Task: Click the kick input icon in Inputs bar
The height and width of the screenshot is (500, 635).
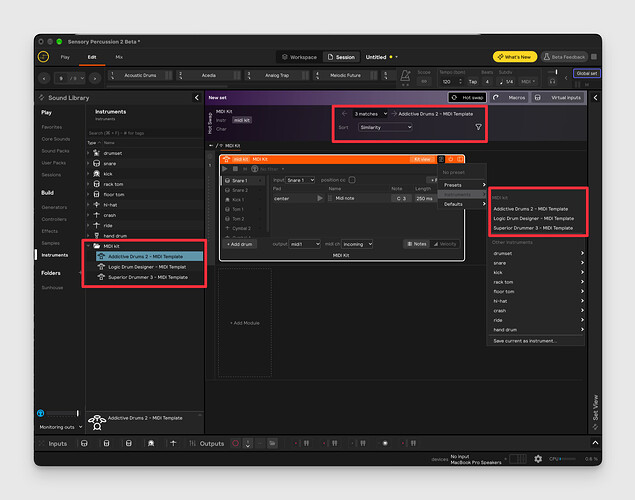Action: pos(151,443)
